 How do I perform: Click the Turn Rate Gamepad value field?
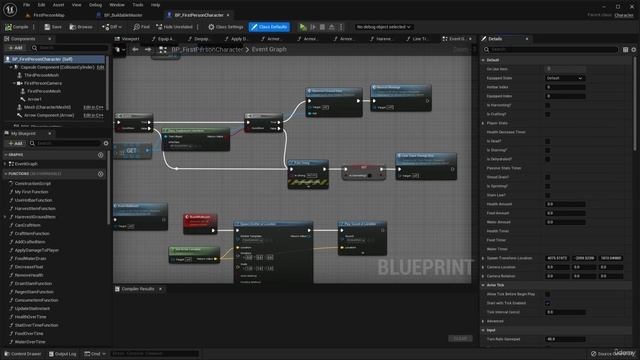click(x=565, y=339)
